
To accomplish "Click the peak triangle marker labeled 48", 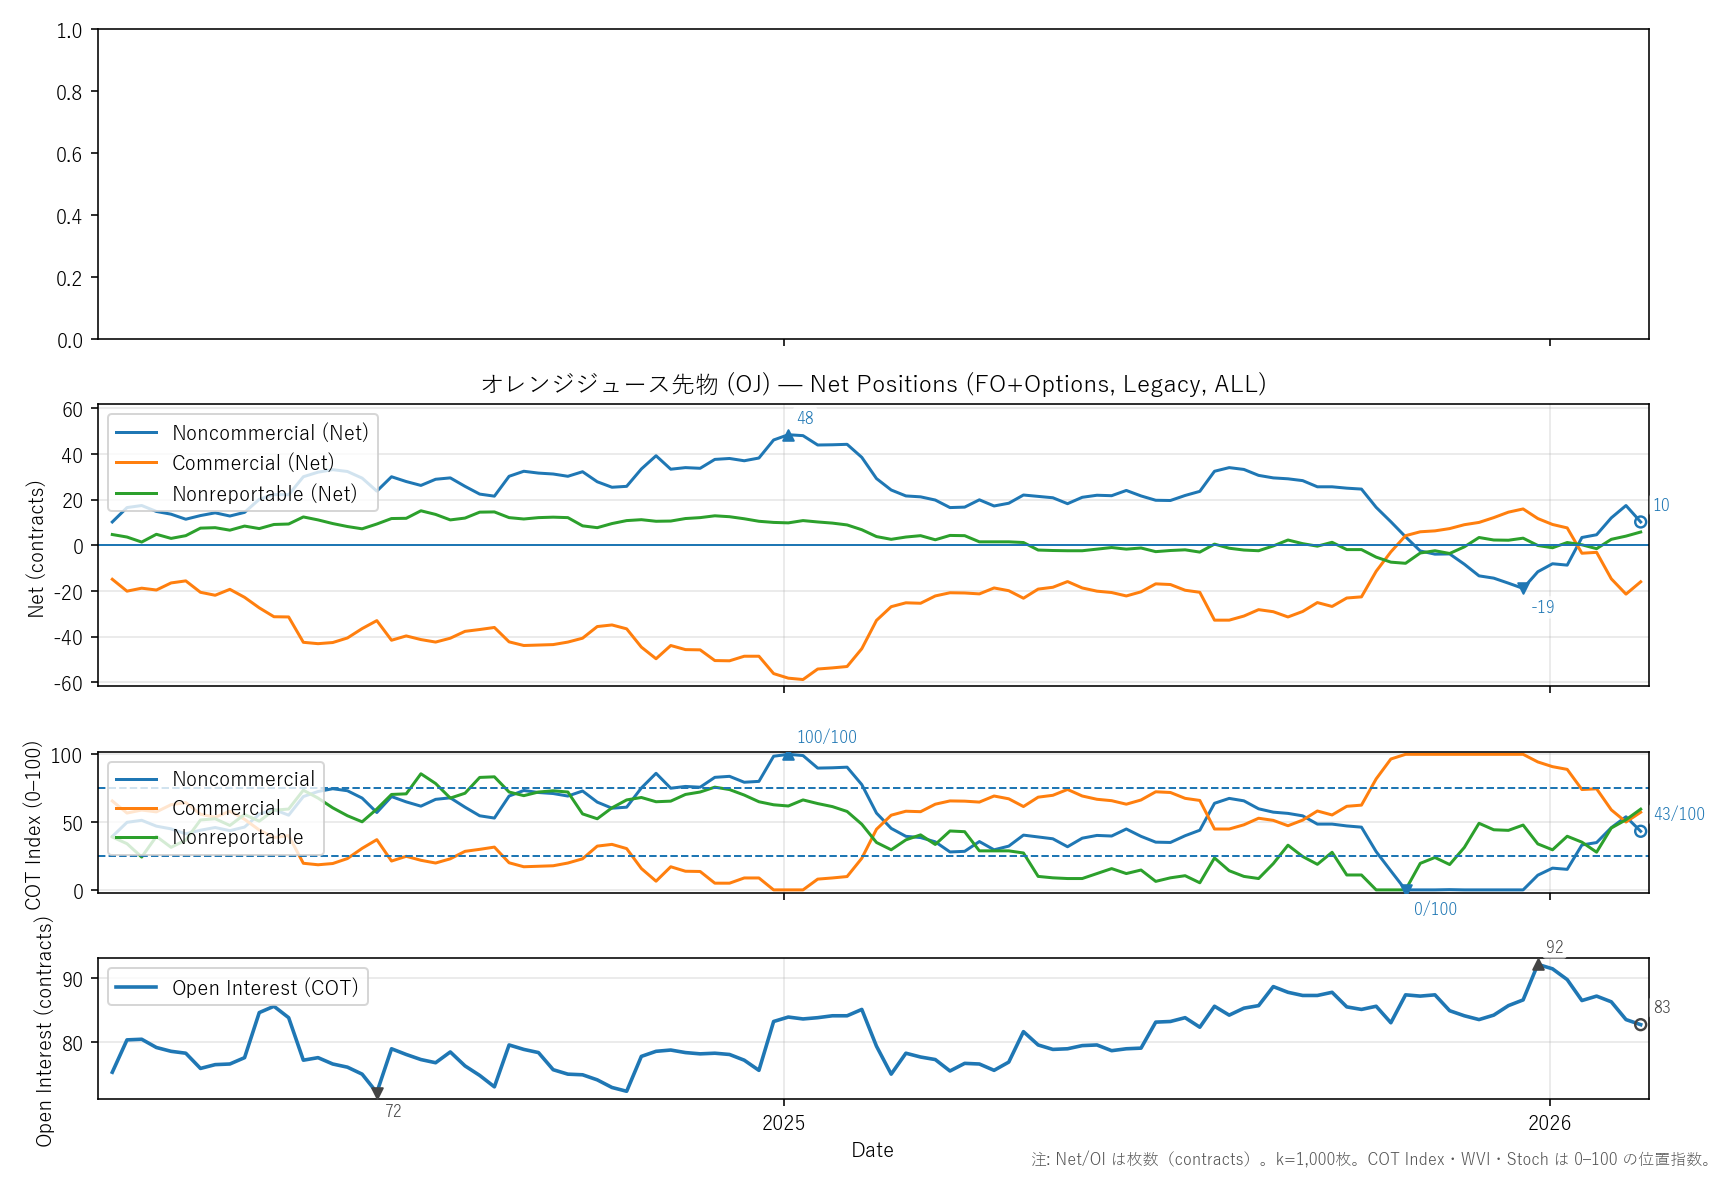I will click(788, 436).
